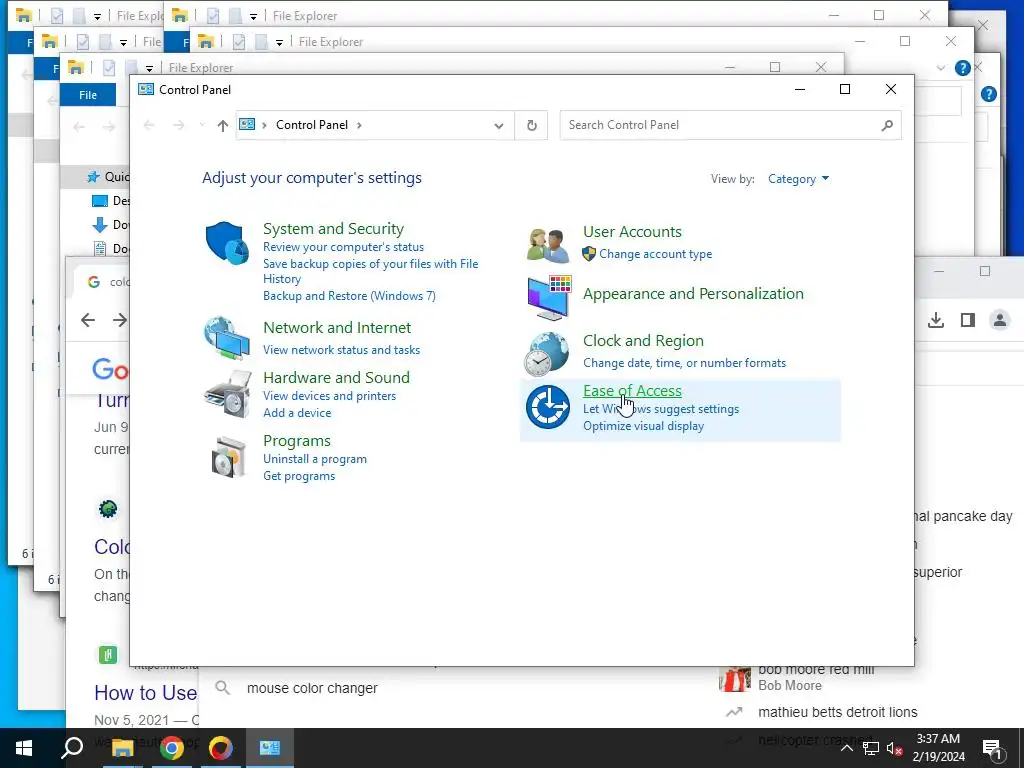The width and height of the screenshot is (1024, 768).
Task: Open the Windows Start menu
Action: (24, 748)
